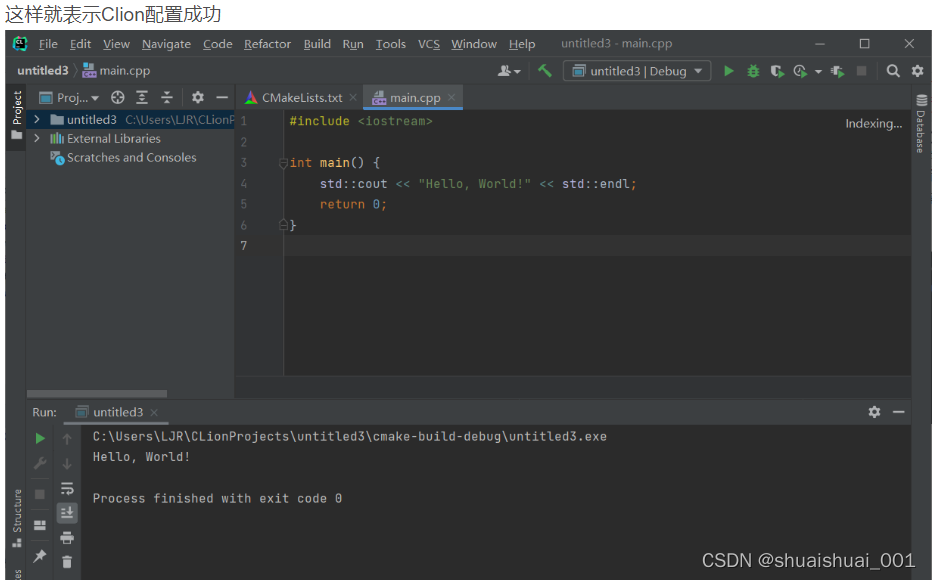Switch to the main.cpp editor tab
The height and width of the screenshot is (580, 932).
tap(415, 98)
